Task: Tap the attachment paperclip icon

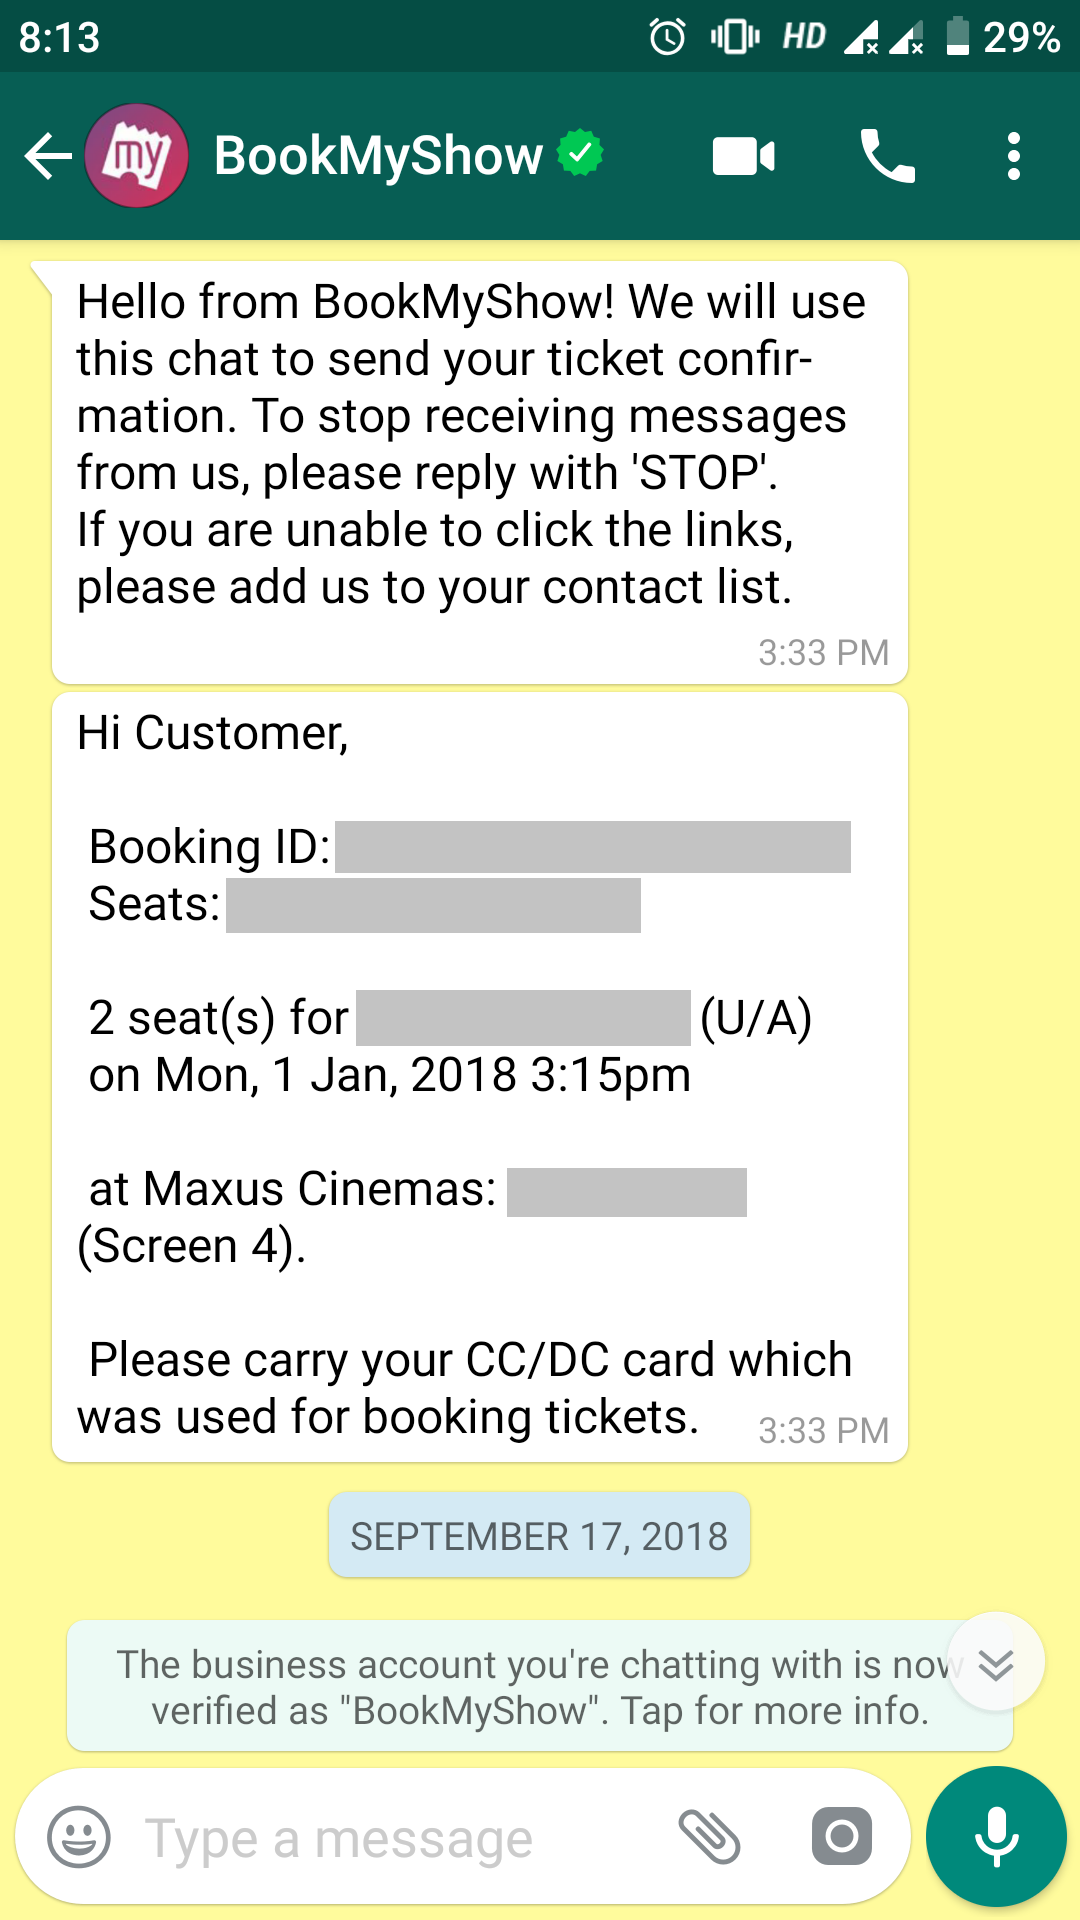Action: 709,1837
